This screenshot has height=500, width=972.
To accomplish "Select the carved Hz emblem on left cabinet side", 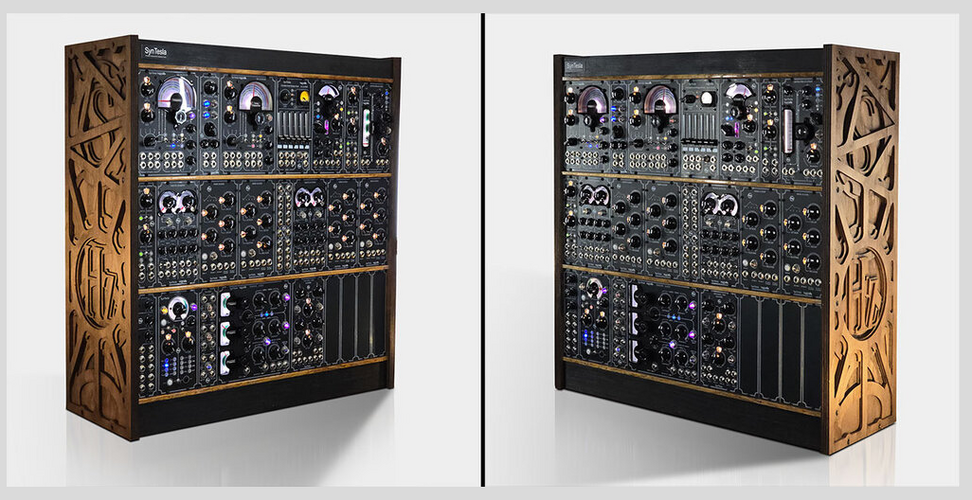I will 97,284.
